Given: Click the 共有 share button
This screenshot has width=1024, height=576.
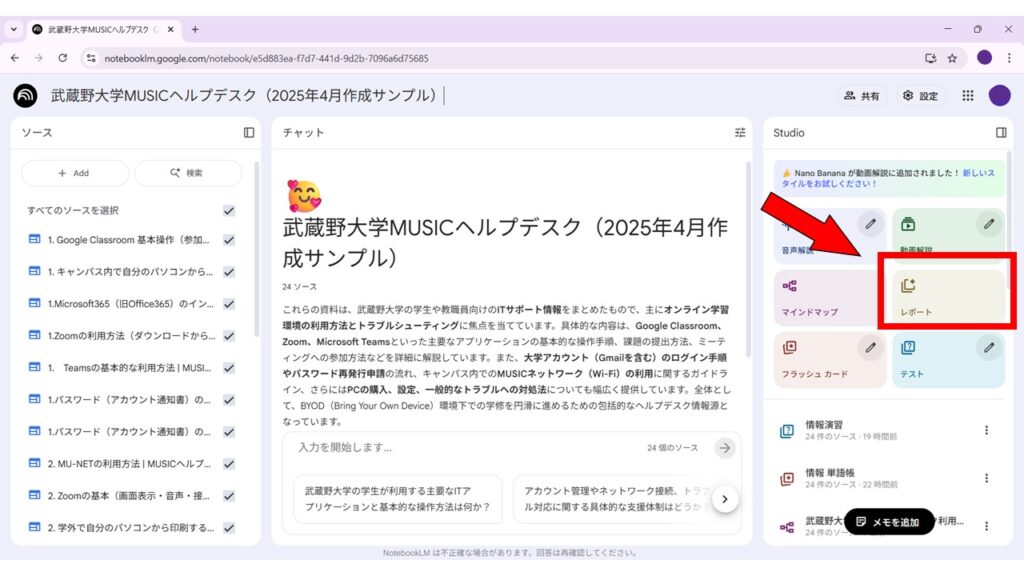Looking at the screenshot, I should pos(862,95).
